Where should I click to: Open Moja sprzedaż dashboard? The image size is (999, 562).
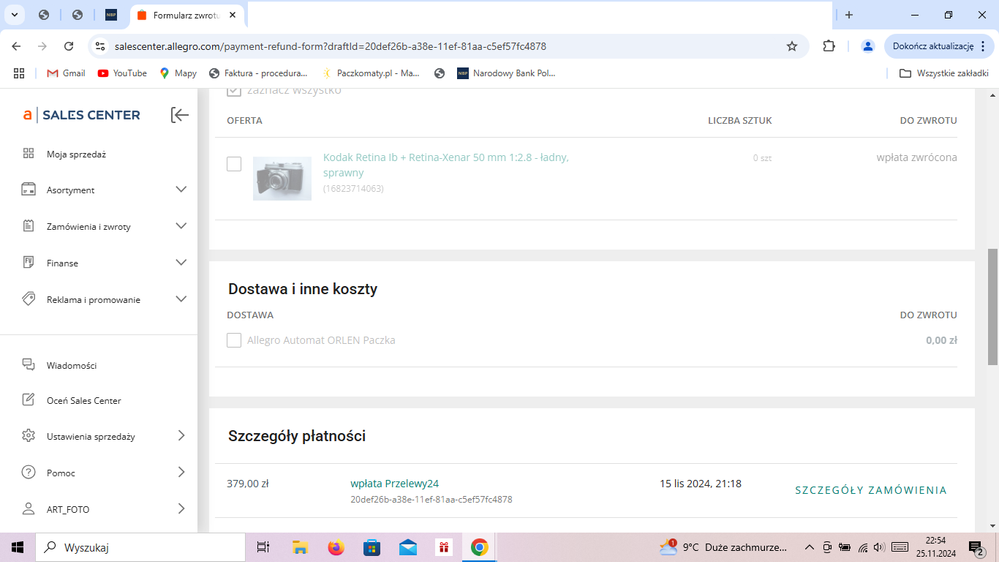(76, 154)
